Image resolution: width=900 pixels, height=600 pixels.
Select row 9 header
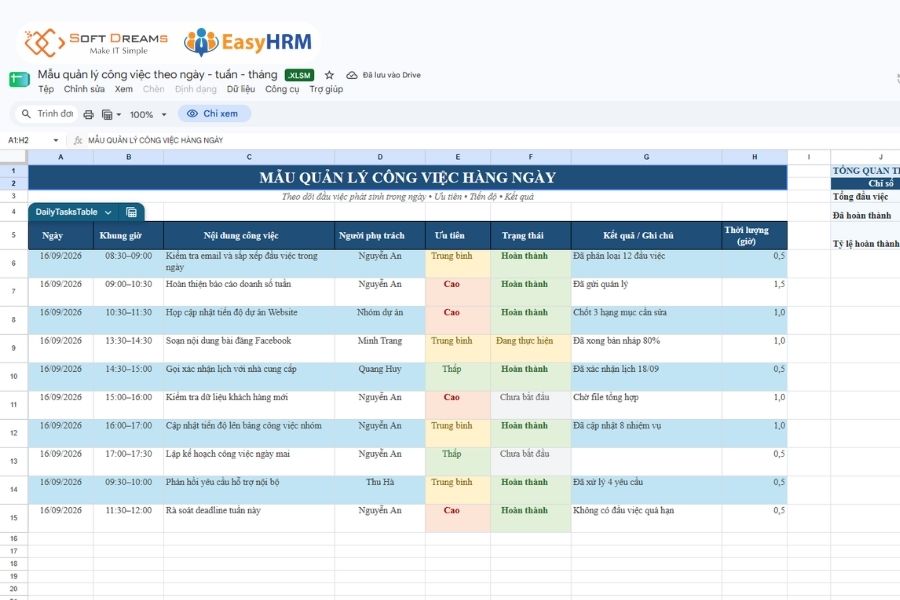click(14, 348)
